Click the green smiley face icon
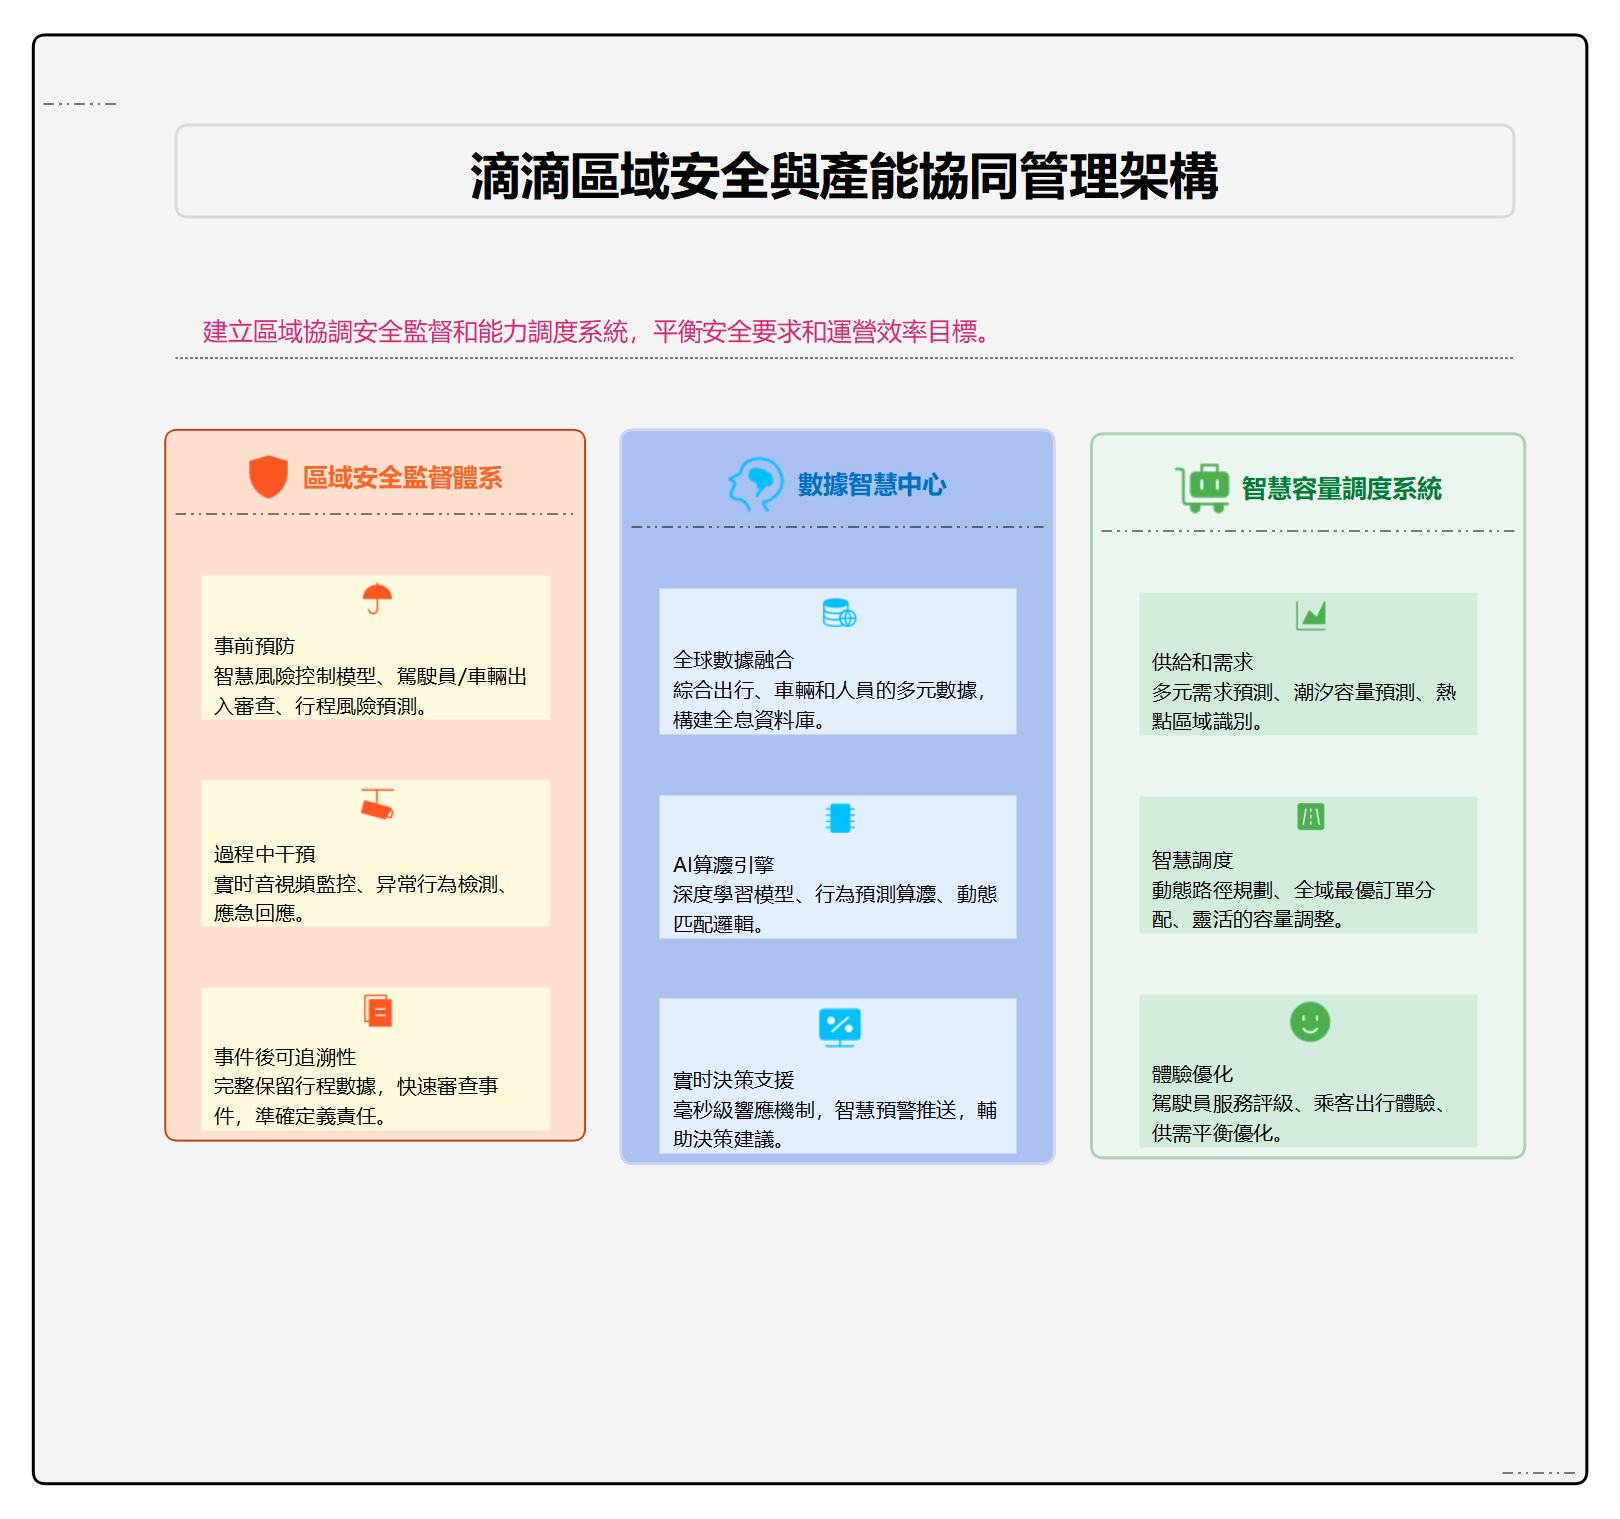The width and height of the screenshot is (1620, 1519). pyautogui.click(x=1310, y=1022)
